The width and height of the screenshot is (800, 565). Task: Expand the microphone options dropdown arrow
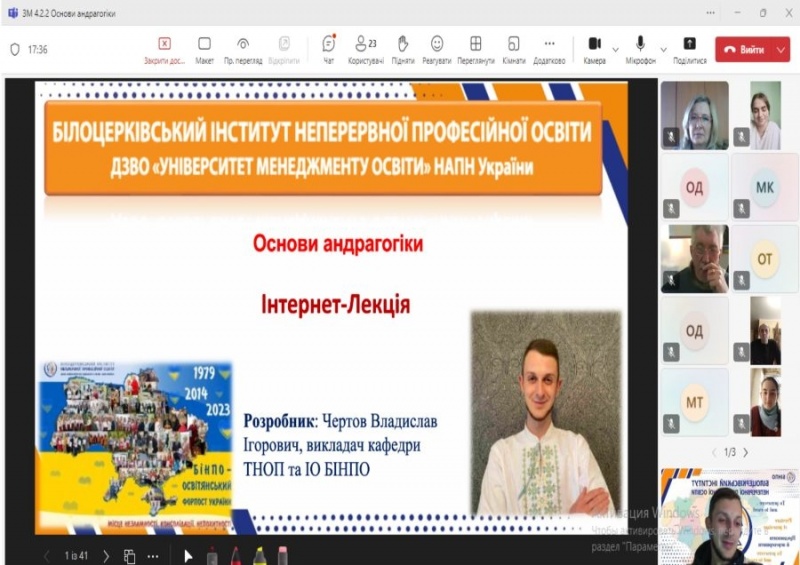(x=663, y=48)
